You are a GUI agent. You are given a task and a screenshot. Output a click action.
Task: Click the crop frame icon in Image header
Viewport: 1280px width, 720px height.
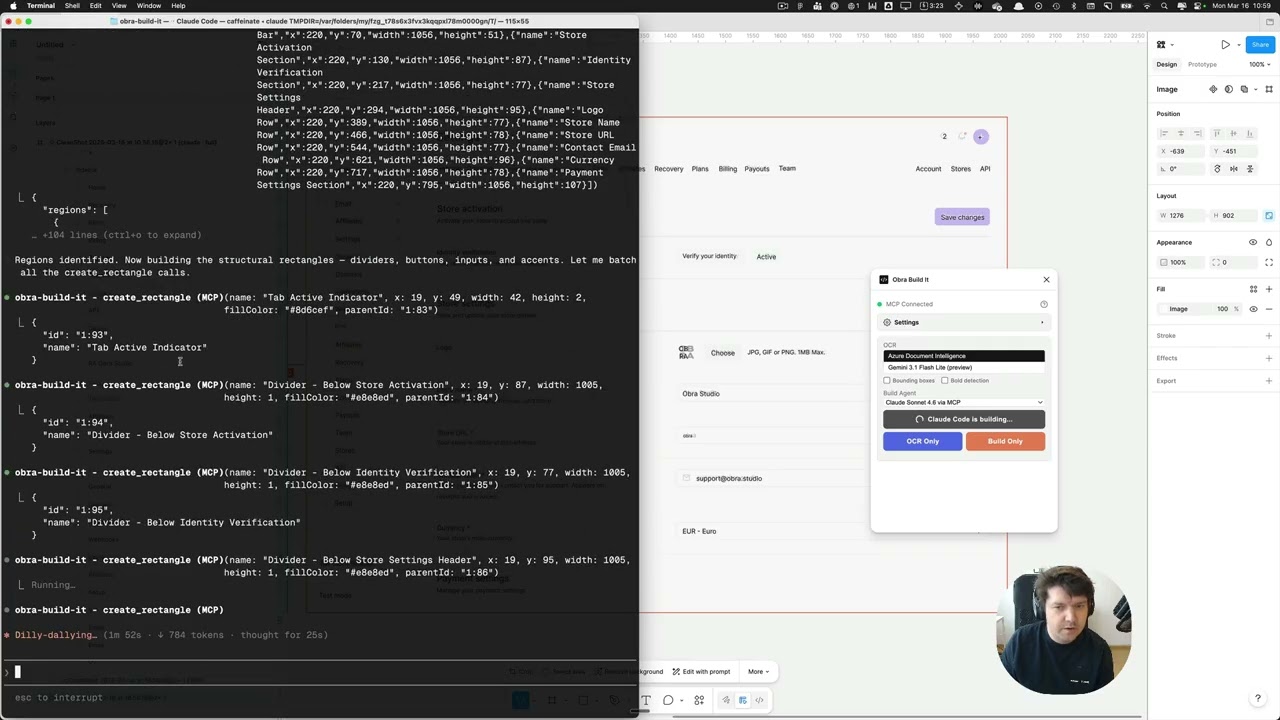(x=1269, y=89)
